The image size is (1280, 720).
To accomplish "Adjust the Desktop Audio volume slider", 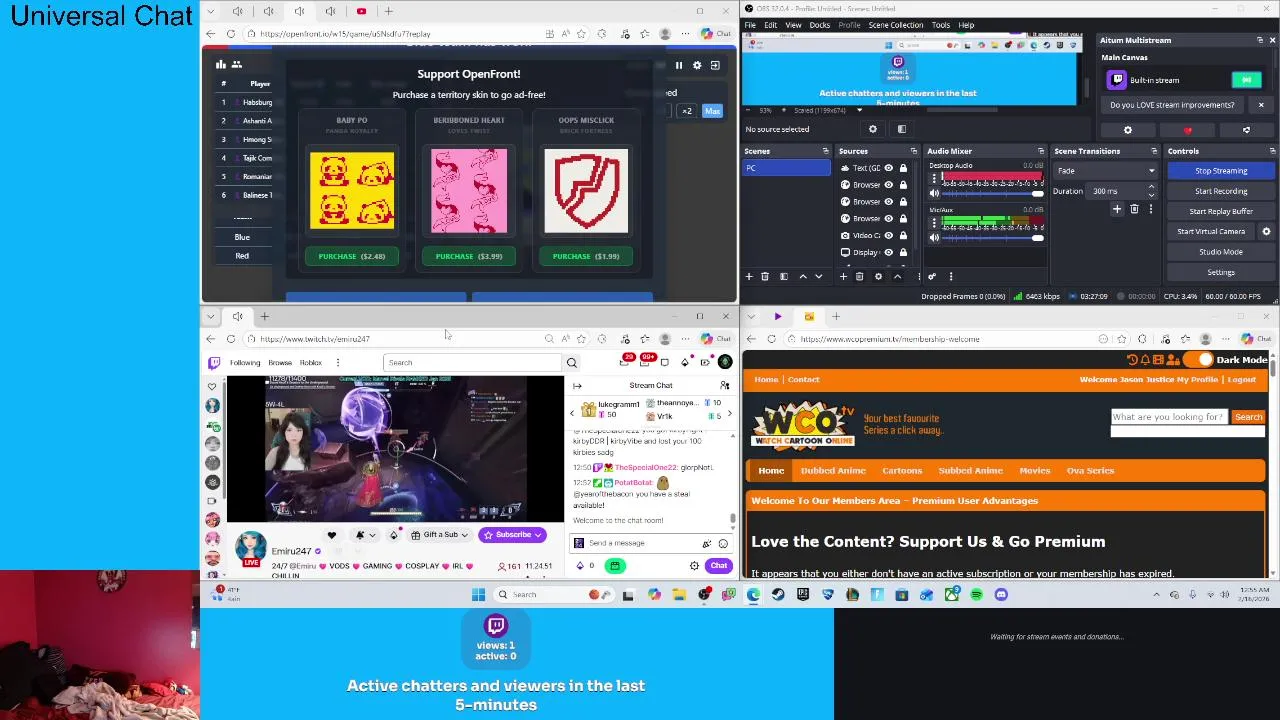I will coord(994,193).
